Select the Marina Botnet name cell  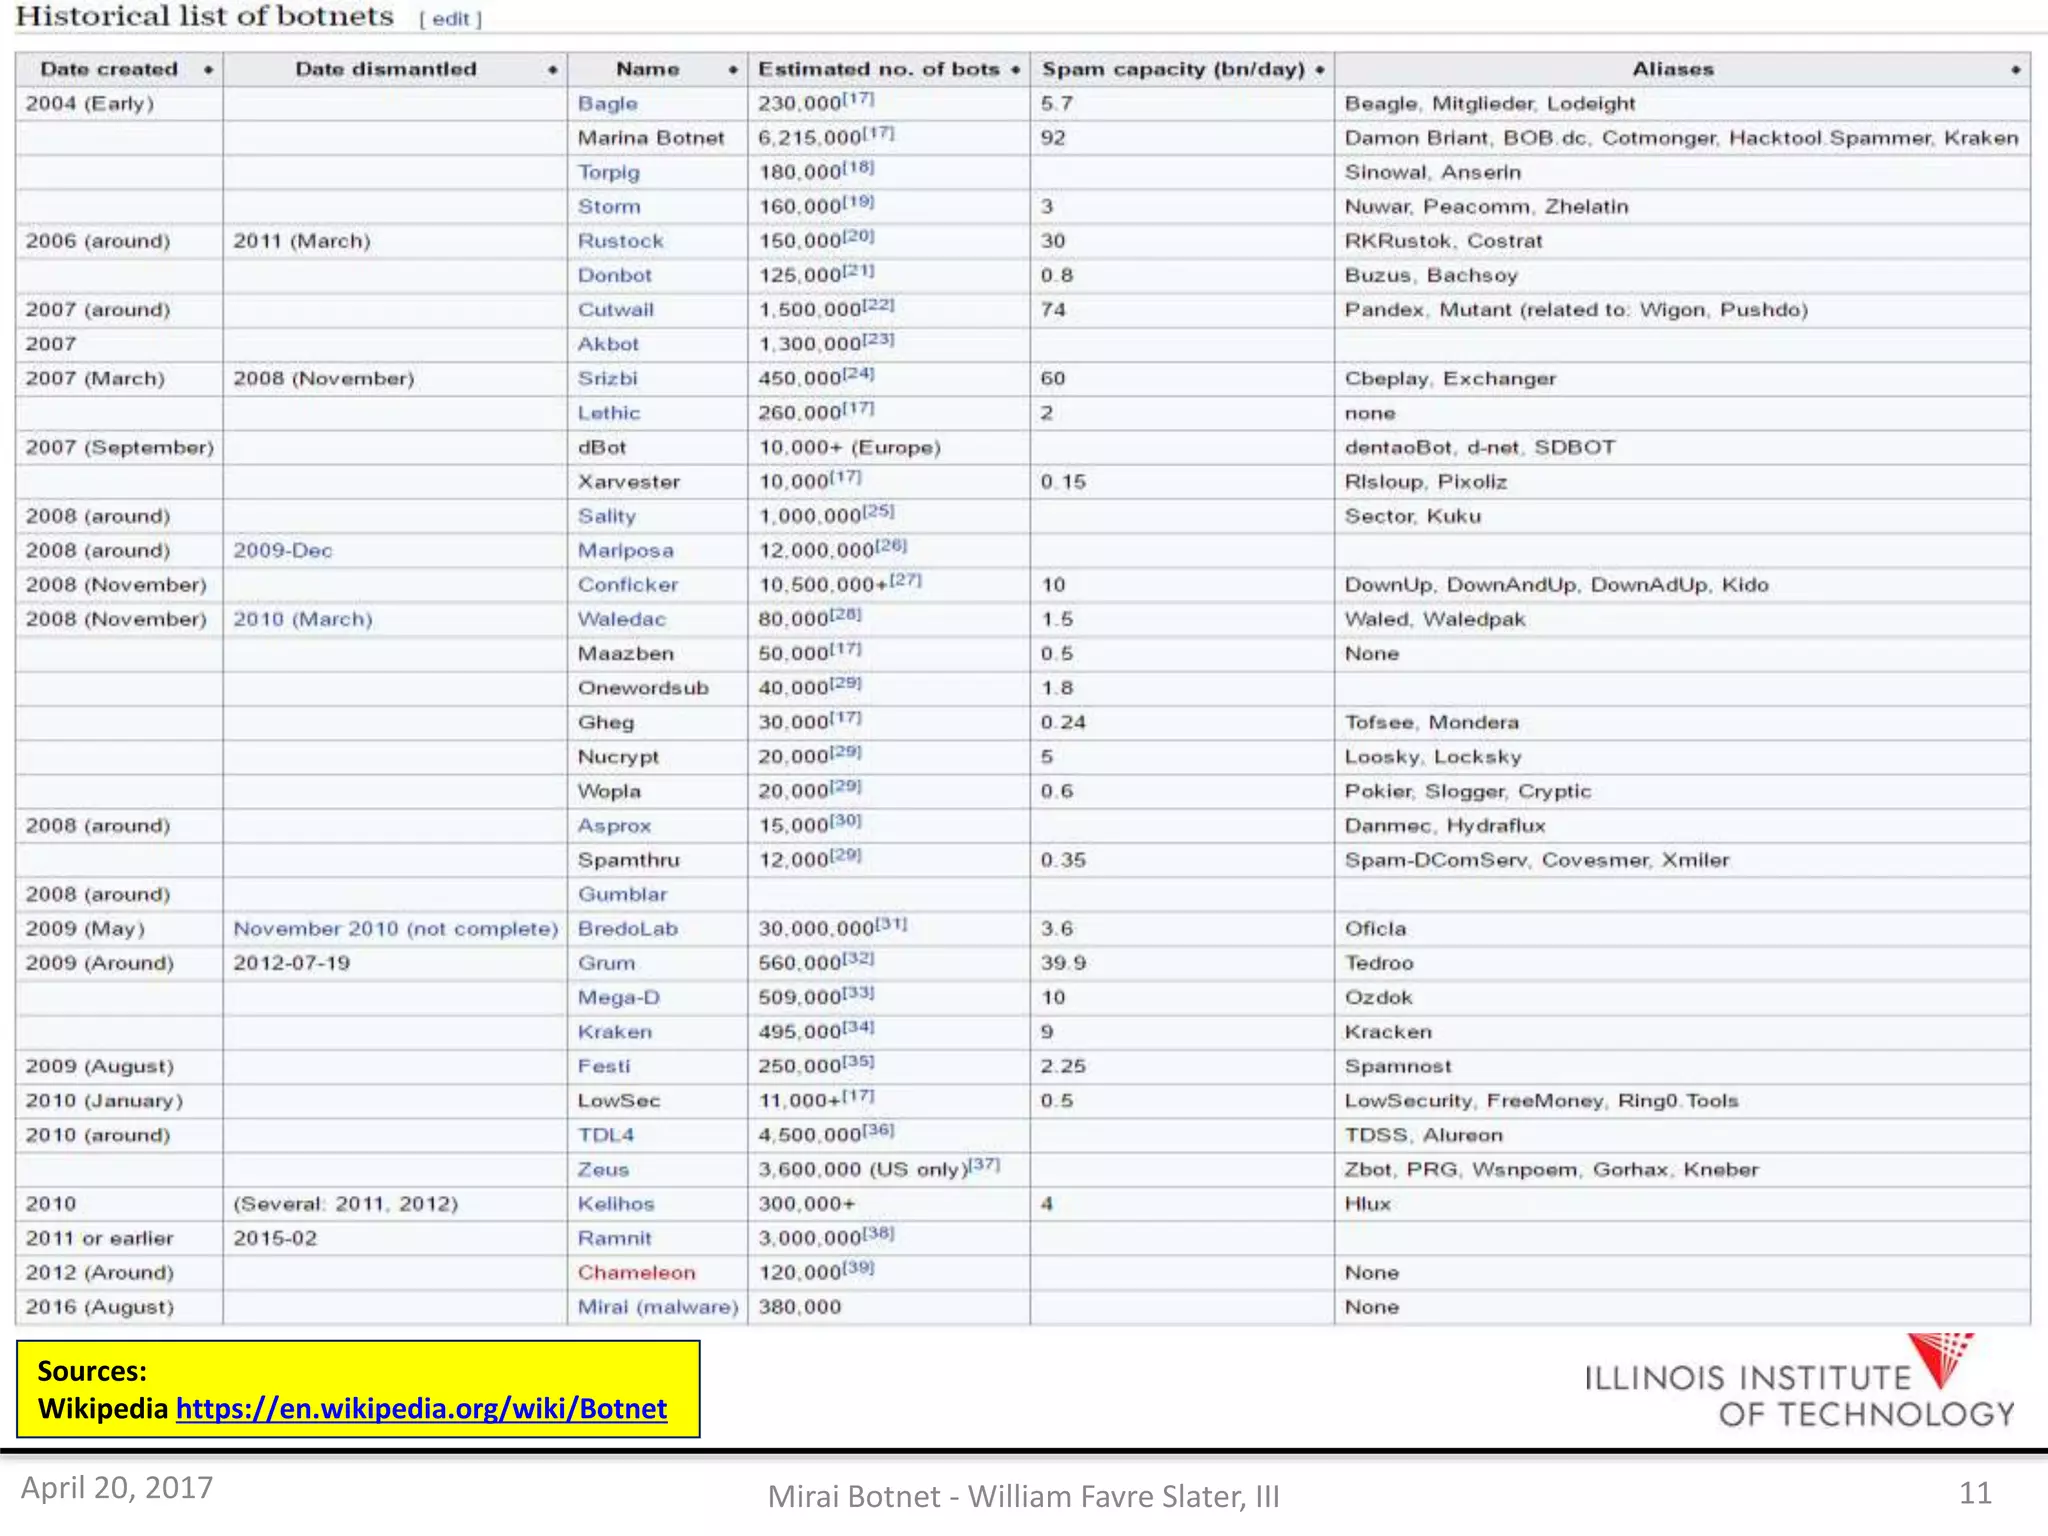[x=657, y=138]
